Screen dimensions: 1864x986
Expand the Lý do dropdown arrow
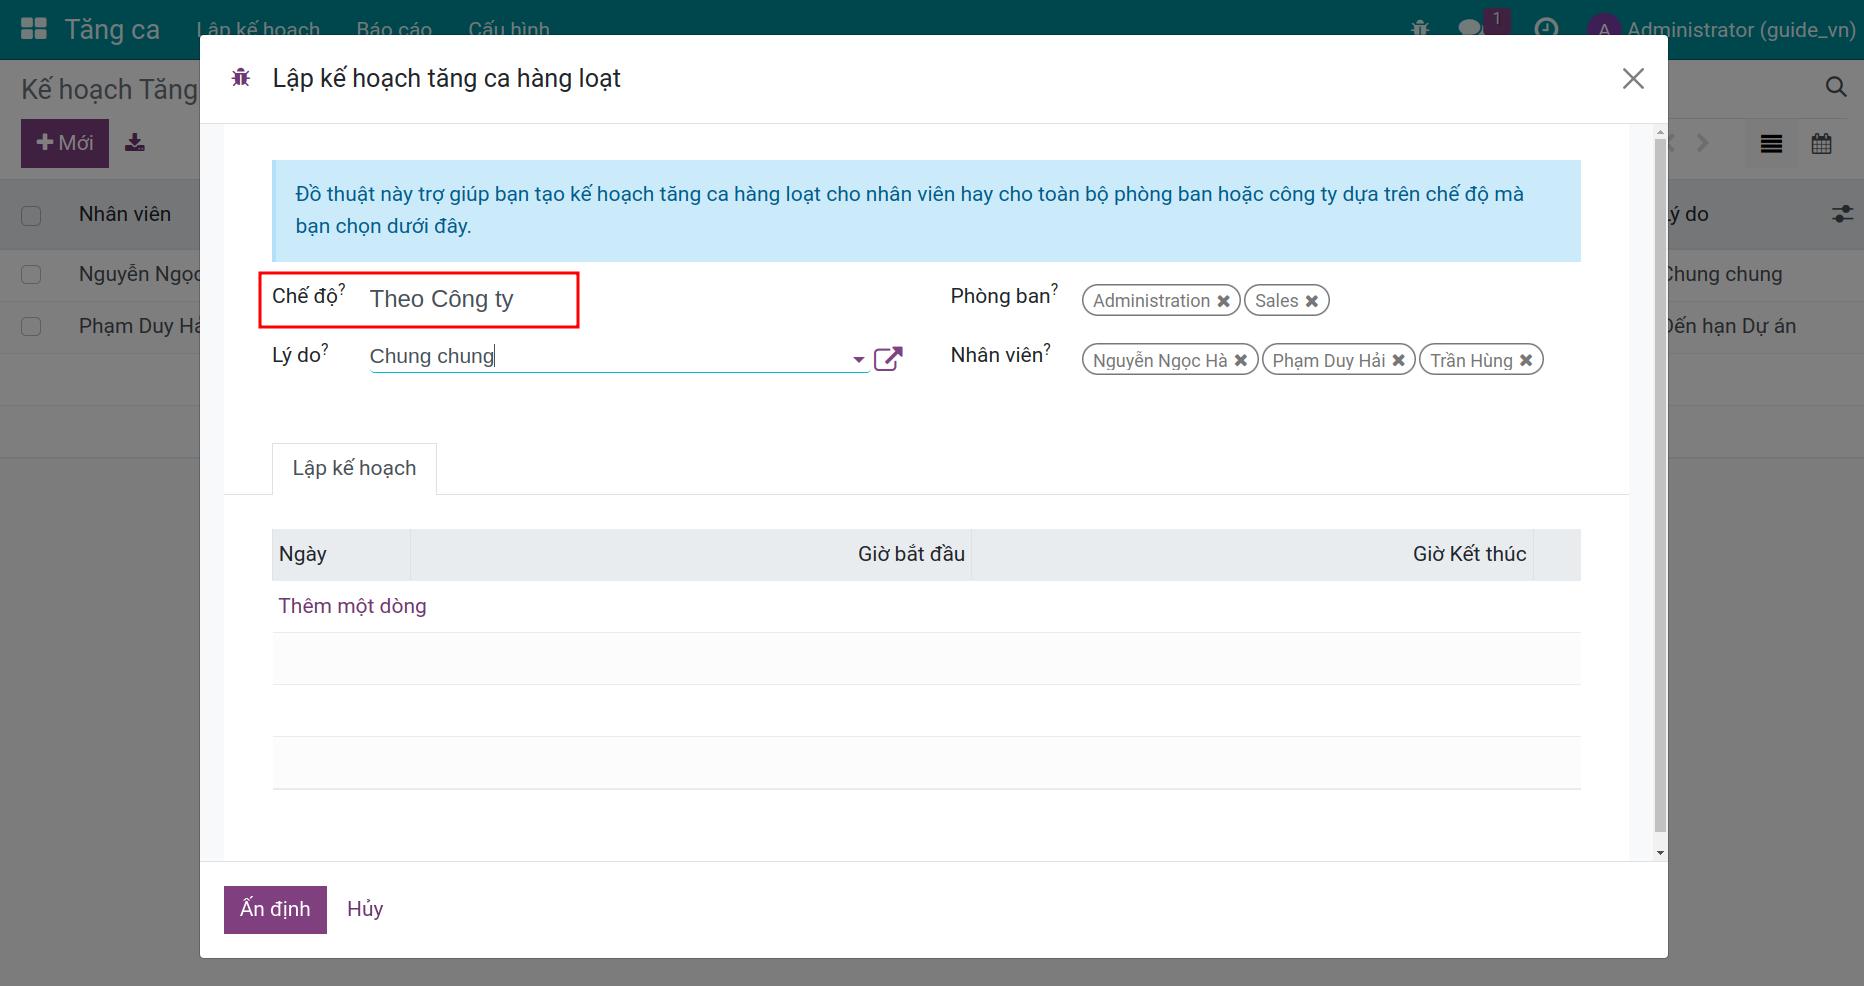click(858, 359)
